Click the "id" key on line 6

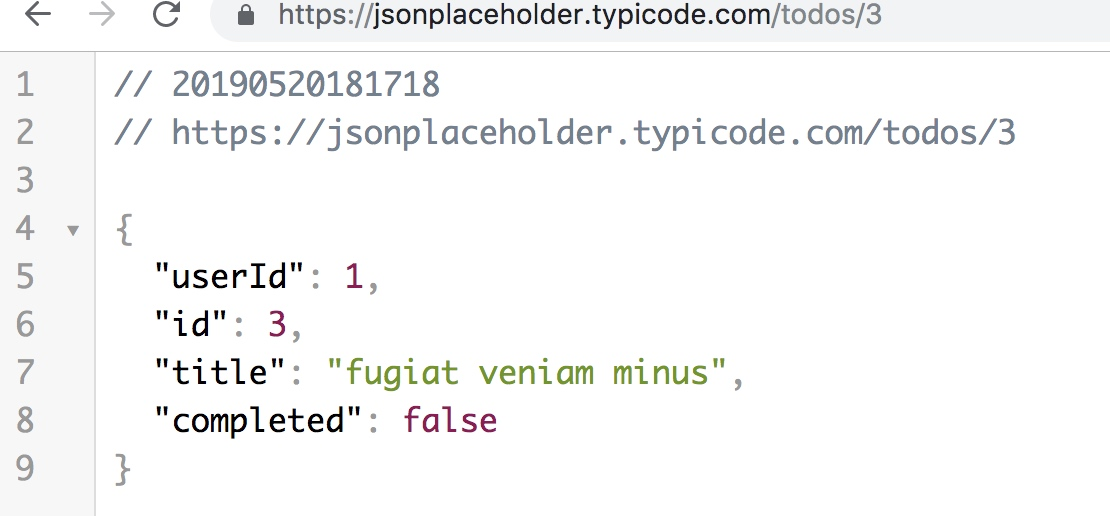(x=191, y=323)
